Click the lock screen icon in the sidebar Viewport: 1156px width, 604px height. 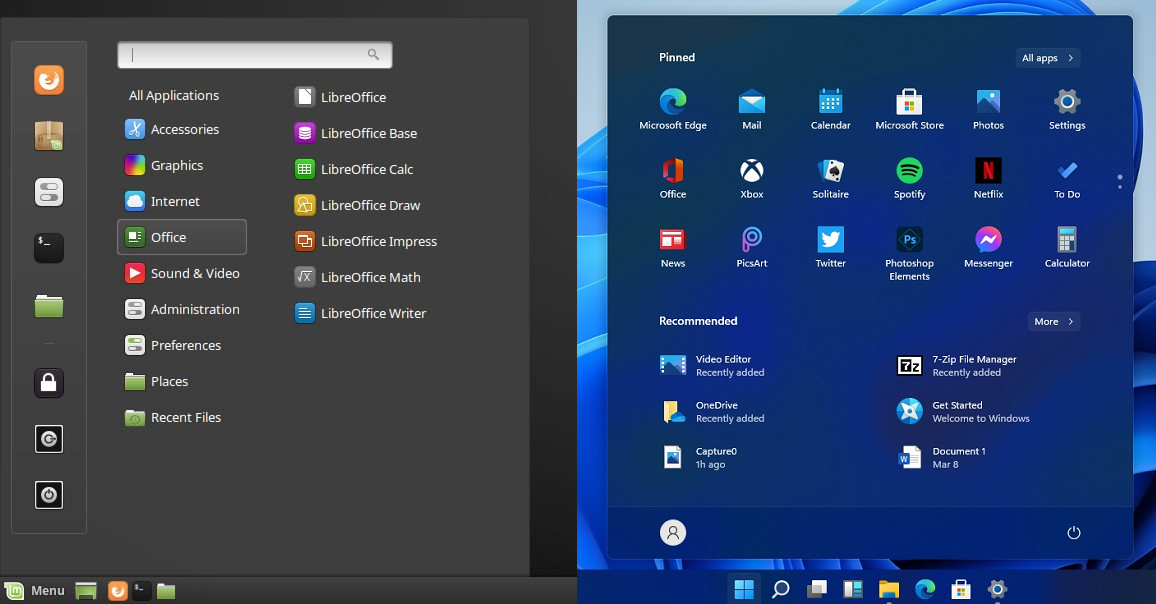[x=49, y=382]
